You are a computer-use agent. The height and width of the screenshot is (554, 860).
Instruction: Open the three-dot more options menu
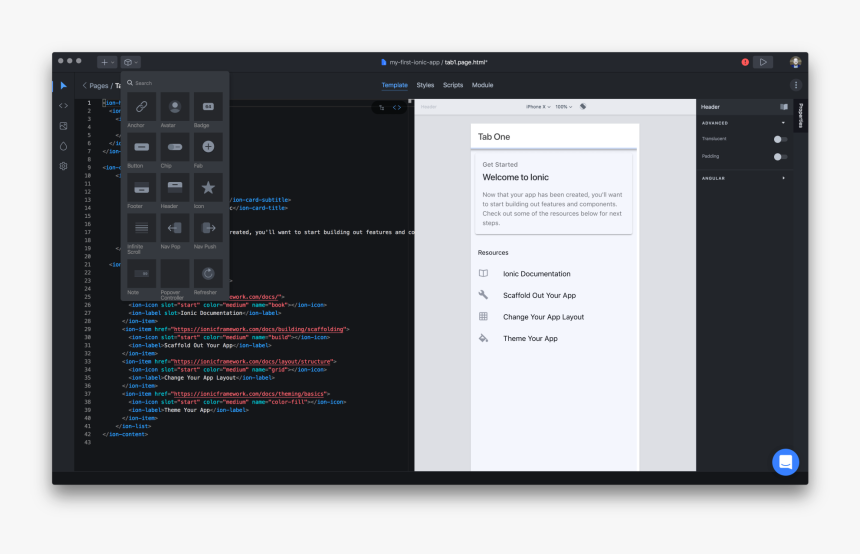click(796, 85)
